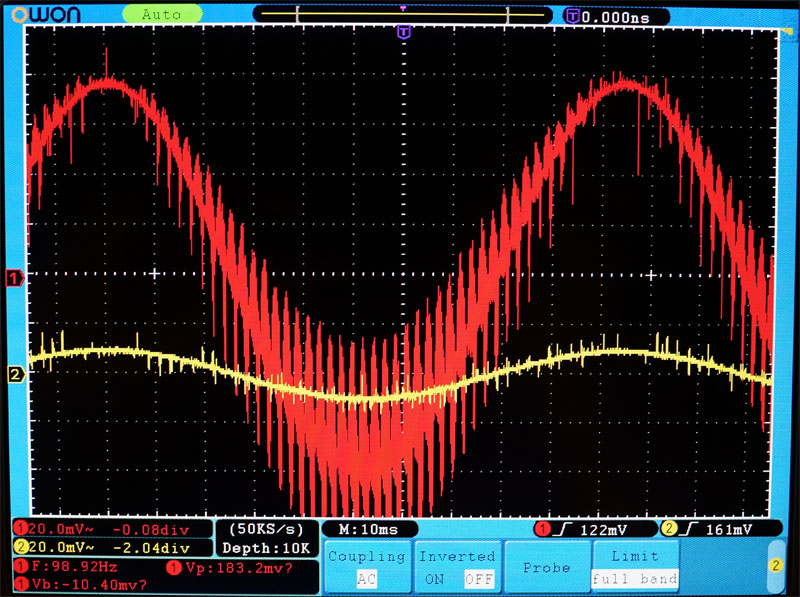The height and width of the screenshot is (597, 800).
Task: Select the Coupling menu item
Action: click(367, 556)
